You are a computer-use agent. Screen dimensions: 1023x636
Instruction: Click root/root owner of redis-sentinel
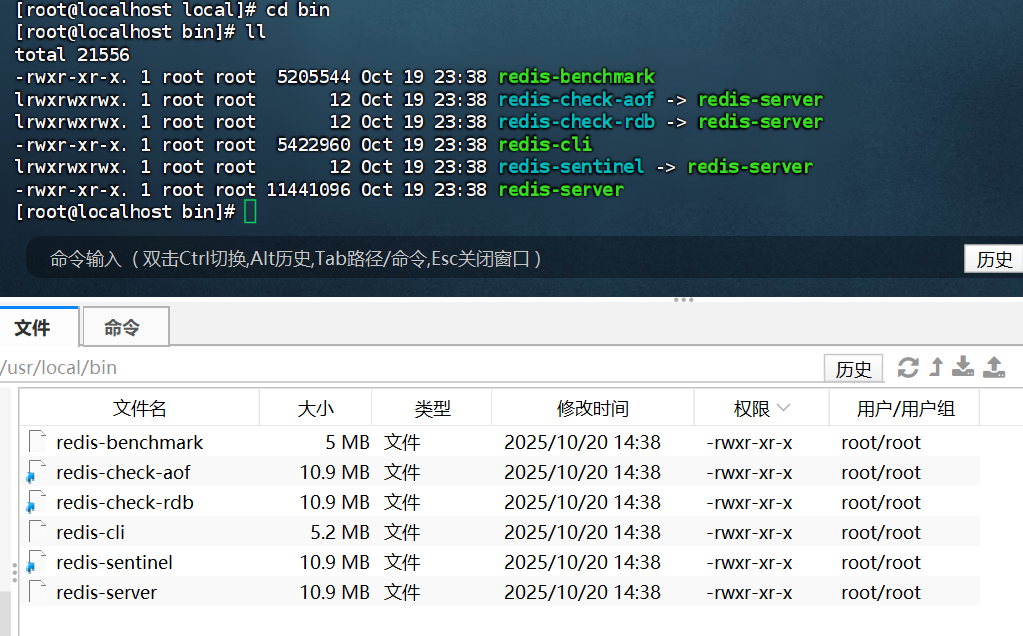[881, 562]
